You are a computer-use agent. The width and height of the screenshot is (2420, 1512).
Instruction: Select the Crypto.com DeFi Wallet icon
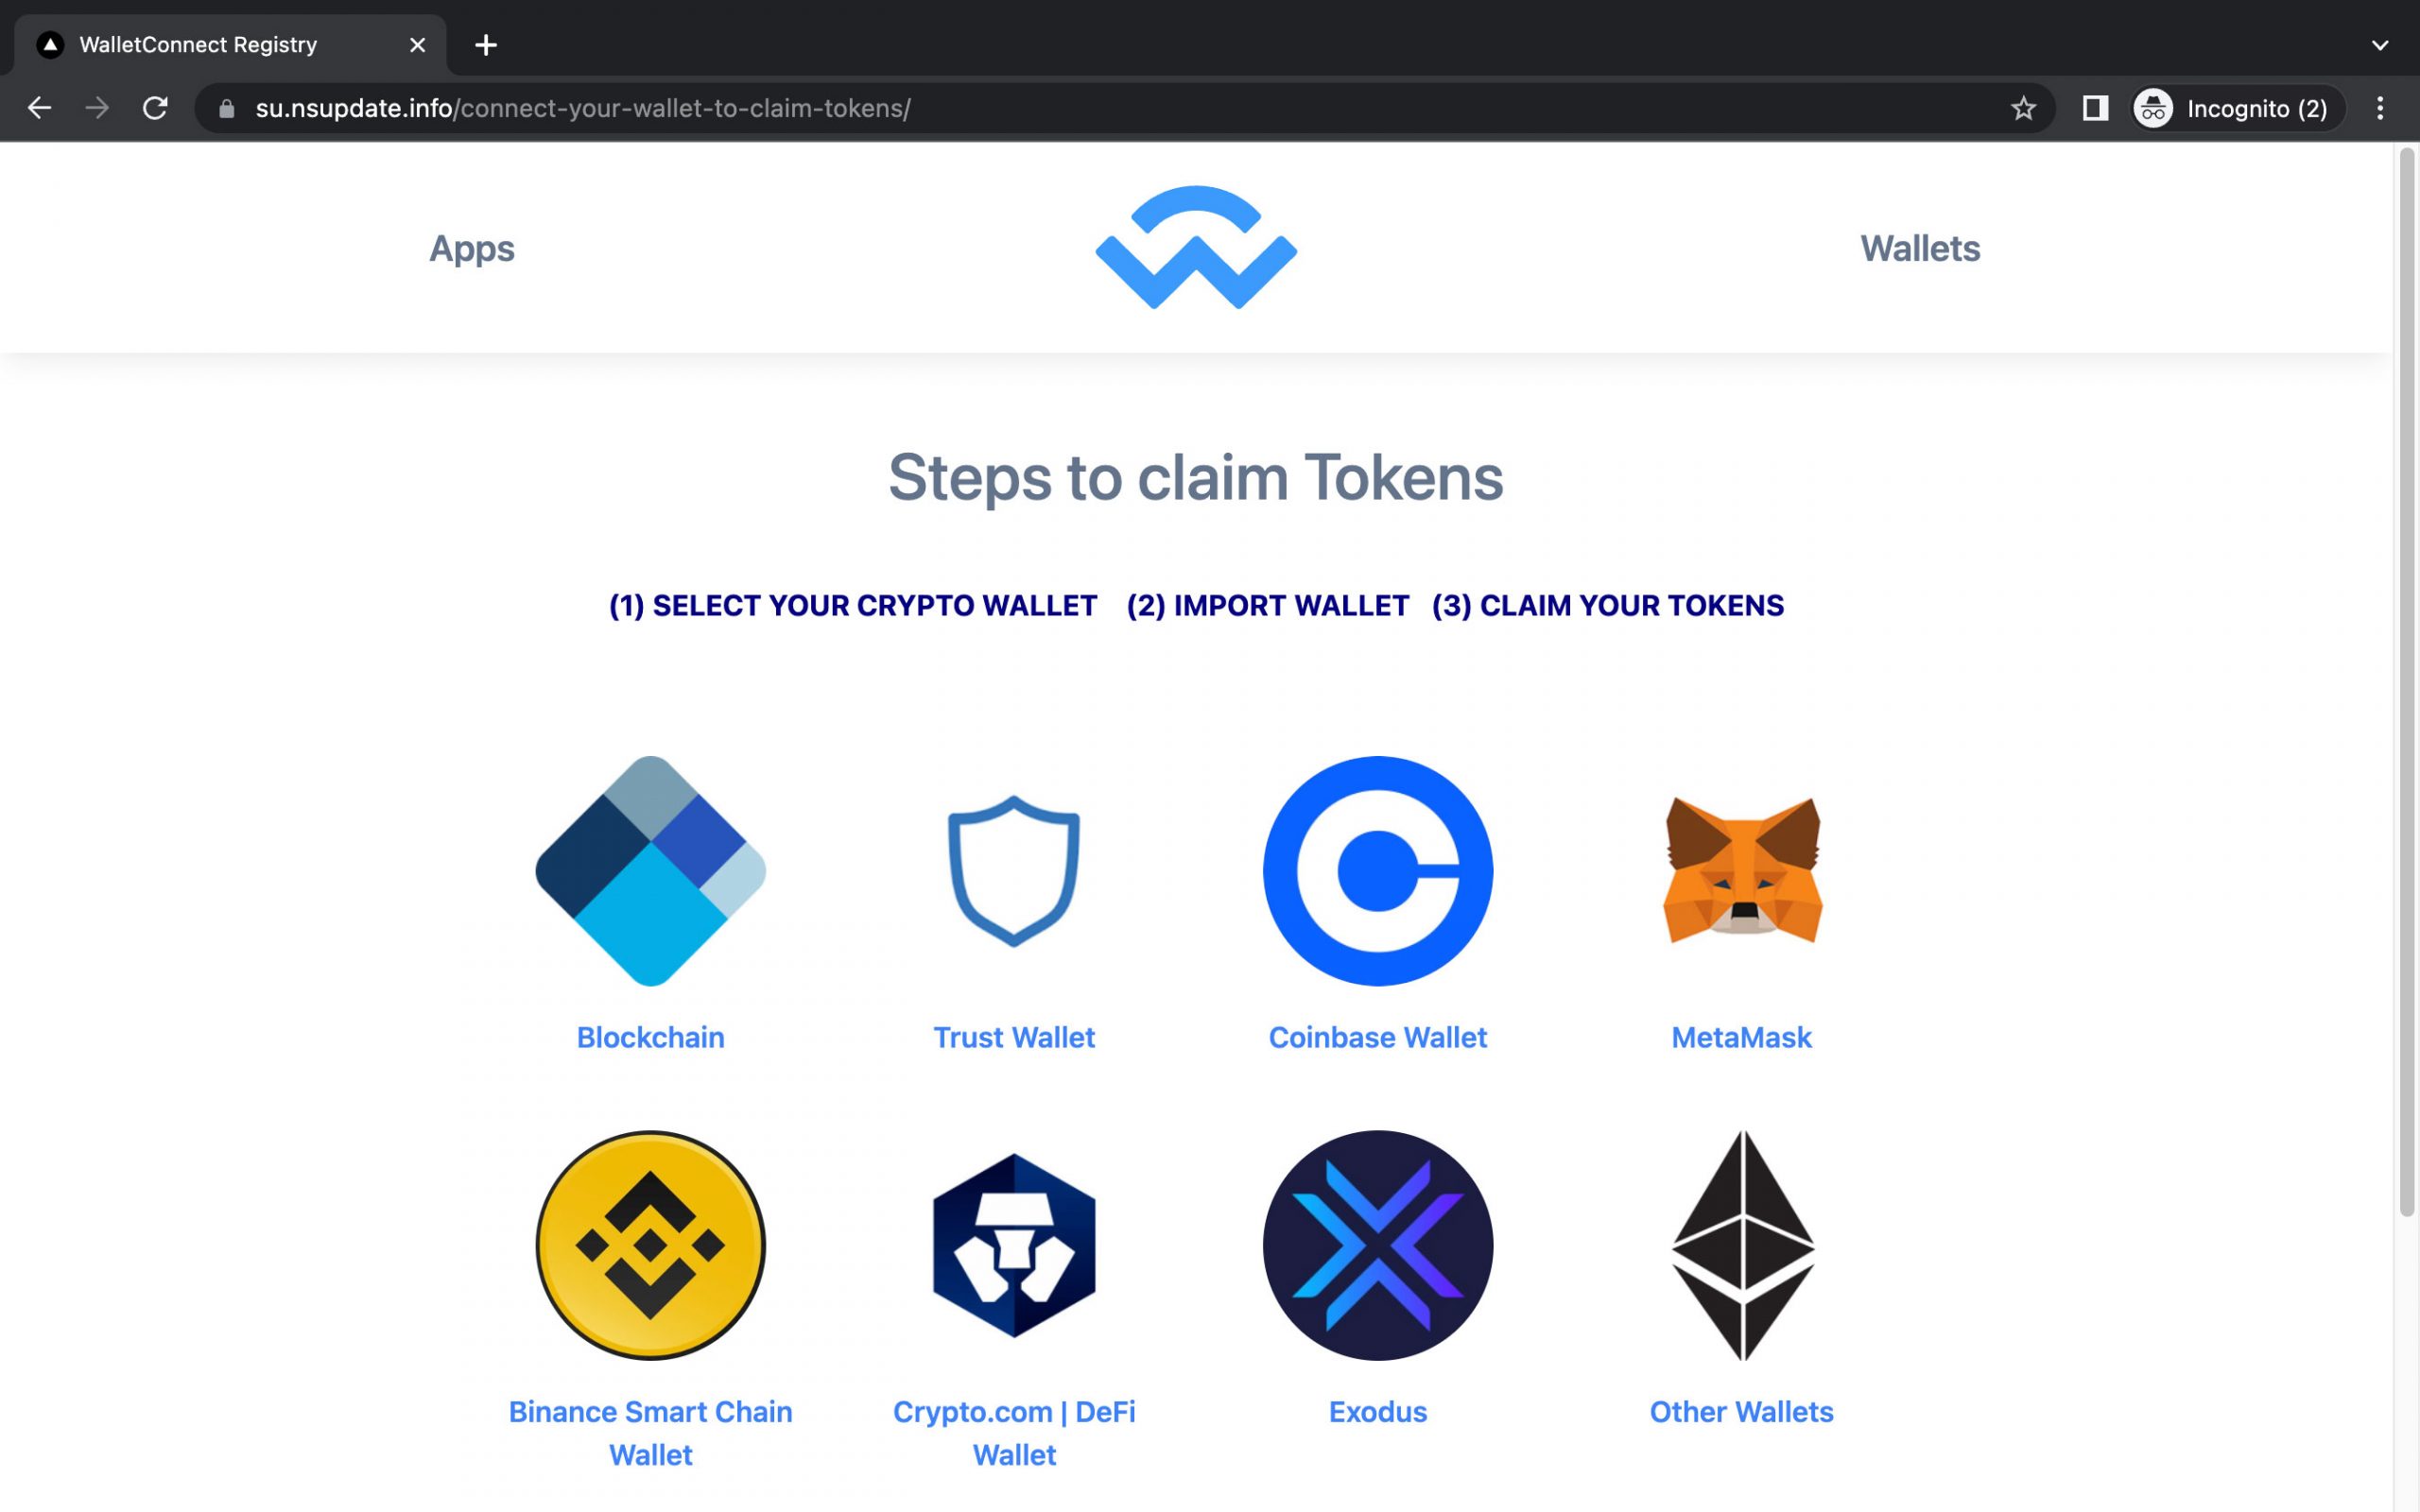click(1014, 1244)
